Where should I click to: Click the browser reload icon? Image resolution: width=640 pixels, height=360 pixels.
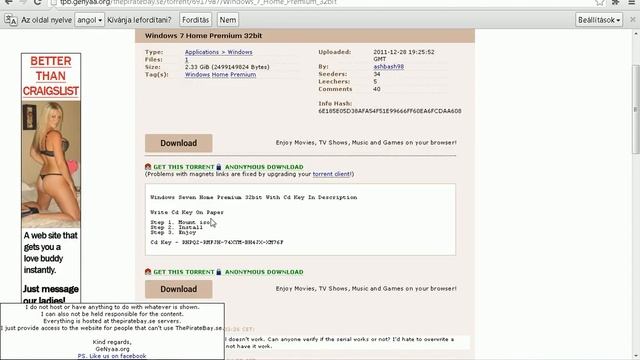point(37,2)
